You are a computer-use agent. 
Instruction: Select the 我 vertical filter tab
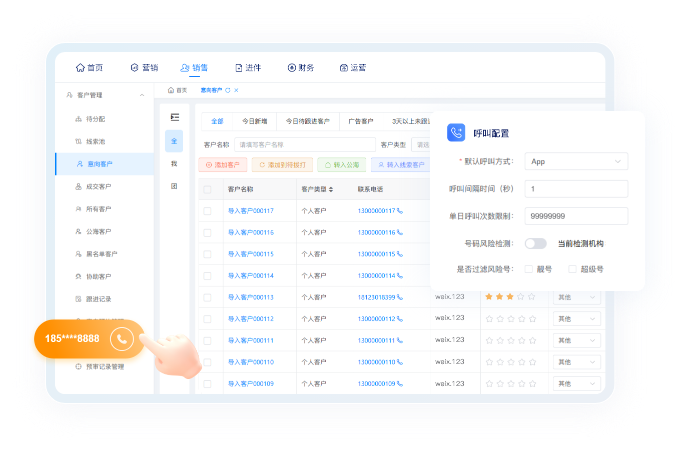(174, 164)
